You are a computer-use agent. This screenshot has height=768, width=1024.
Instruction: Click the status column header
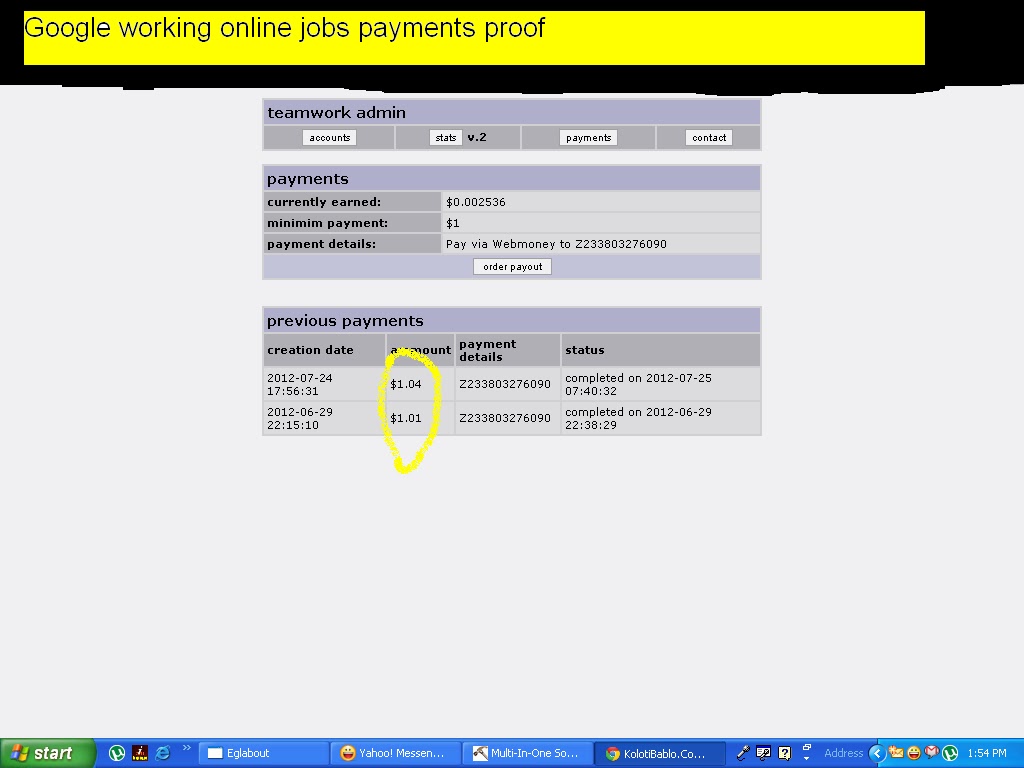[x=584, y=350]
